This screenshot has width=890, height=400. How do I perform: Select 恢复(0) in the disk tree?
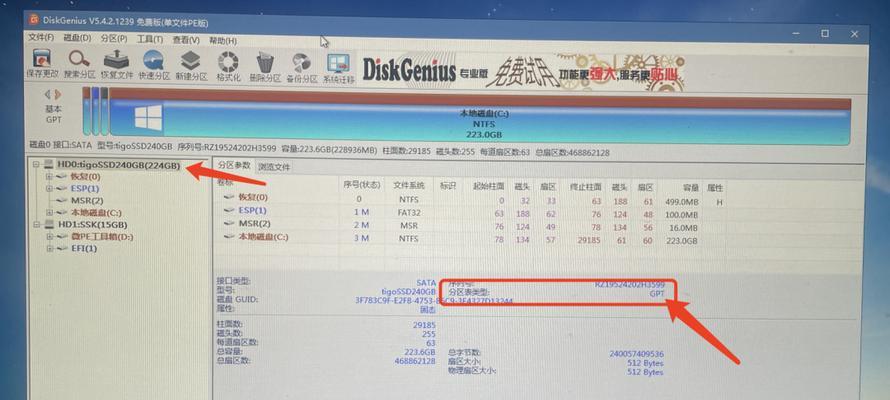85,177
